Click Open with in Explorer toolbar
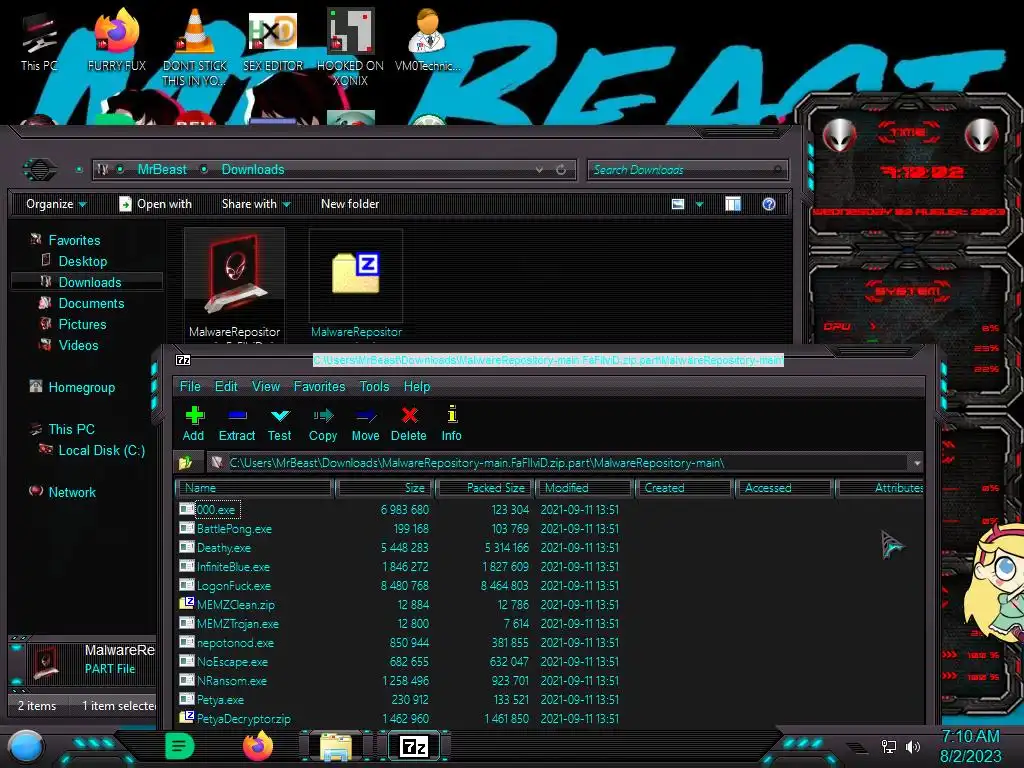The height and width of the screenshot is (768, 1024). coord(155,204)
